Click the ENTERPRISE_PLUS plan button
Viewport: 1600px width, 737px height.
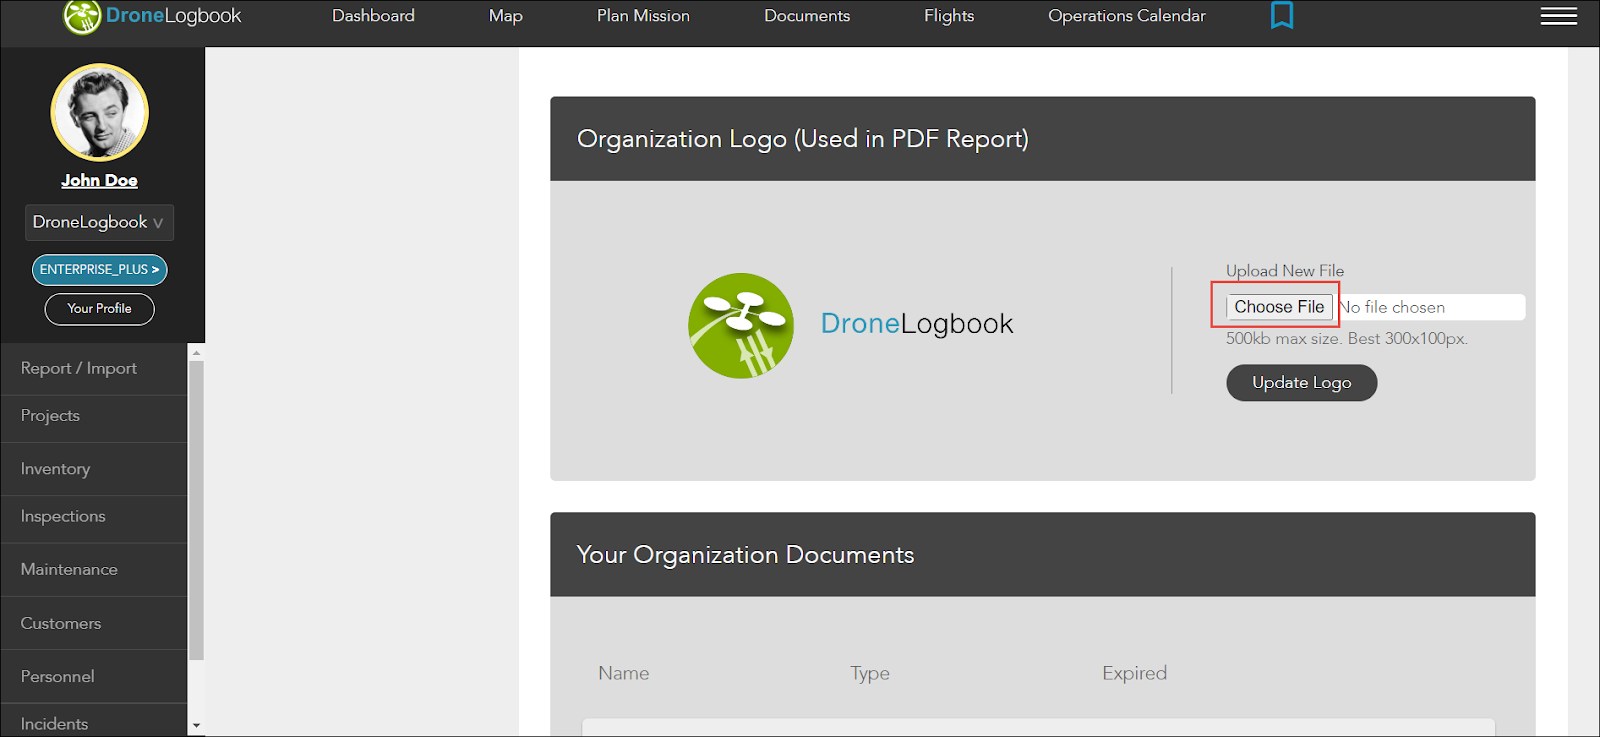[100, 269]
